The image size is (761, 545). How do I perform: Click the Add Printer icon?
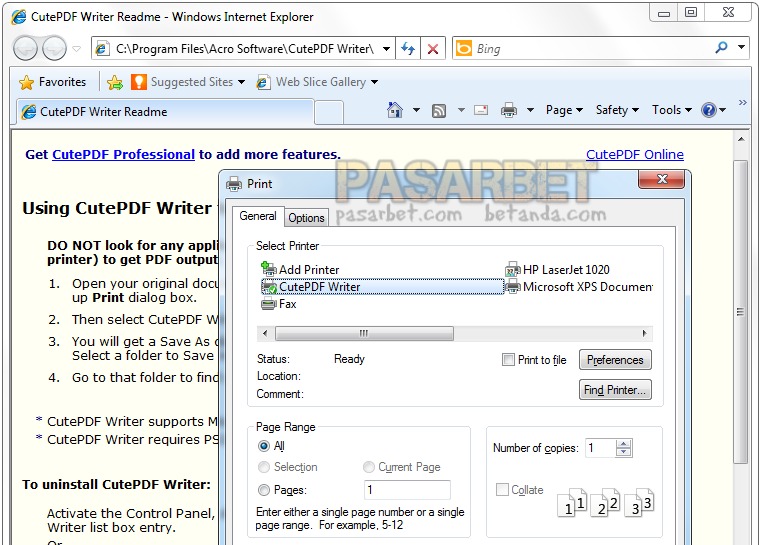pos(268,269)
